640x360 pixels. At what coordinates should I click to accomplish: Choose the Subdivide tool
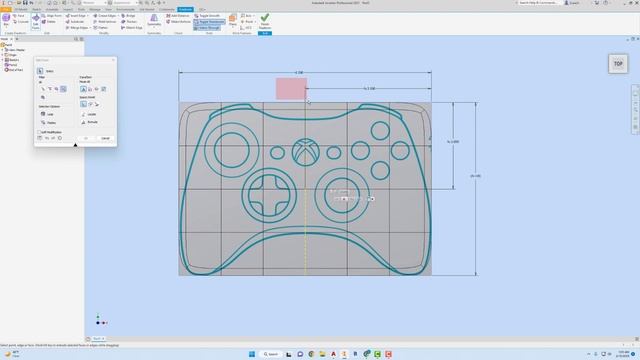[74, 22]
